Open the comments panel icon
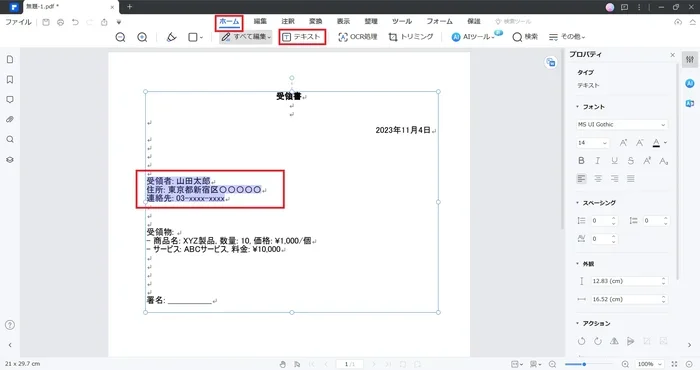The height and width of the screenshot is (370, 700). 10,100
